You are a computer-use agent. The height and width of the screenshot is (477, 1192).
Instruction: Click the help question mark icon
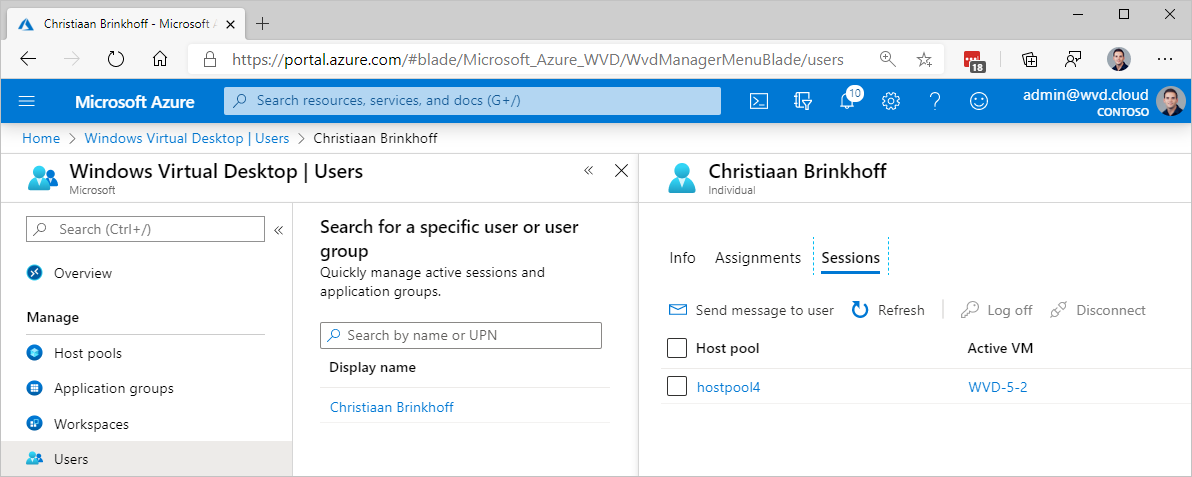coord(935,101)
